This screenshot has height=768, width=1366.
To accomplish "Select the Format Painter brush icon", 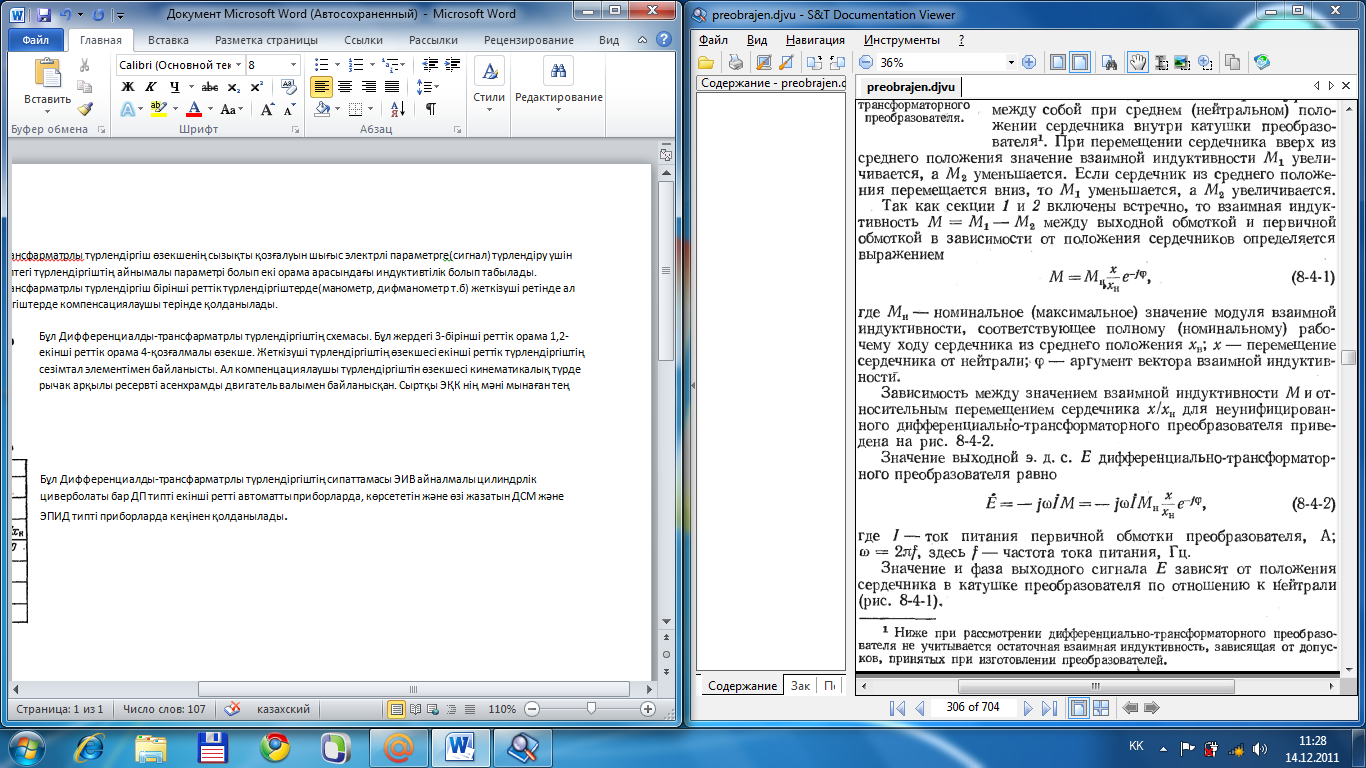I will (x=84, y=109).
